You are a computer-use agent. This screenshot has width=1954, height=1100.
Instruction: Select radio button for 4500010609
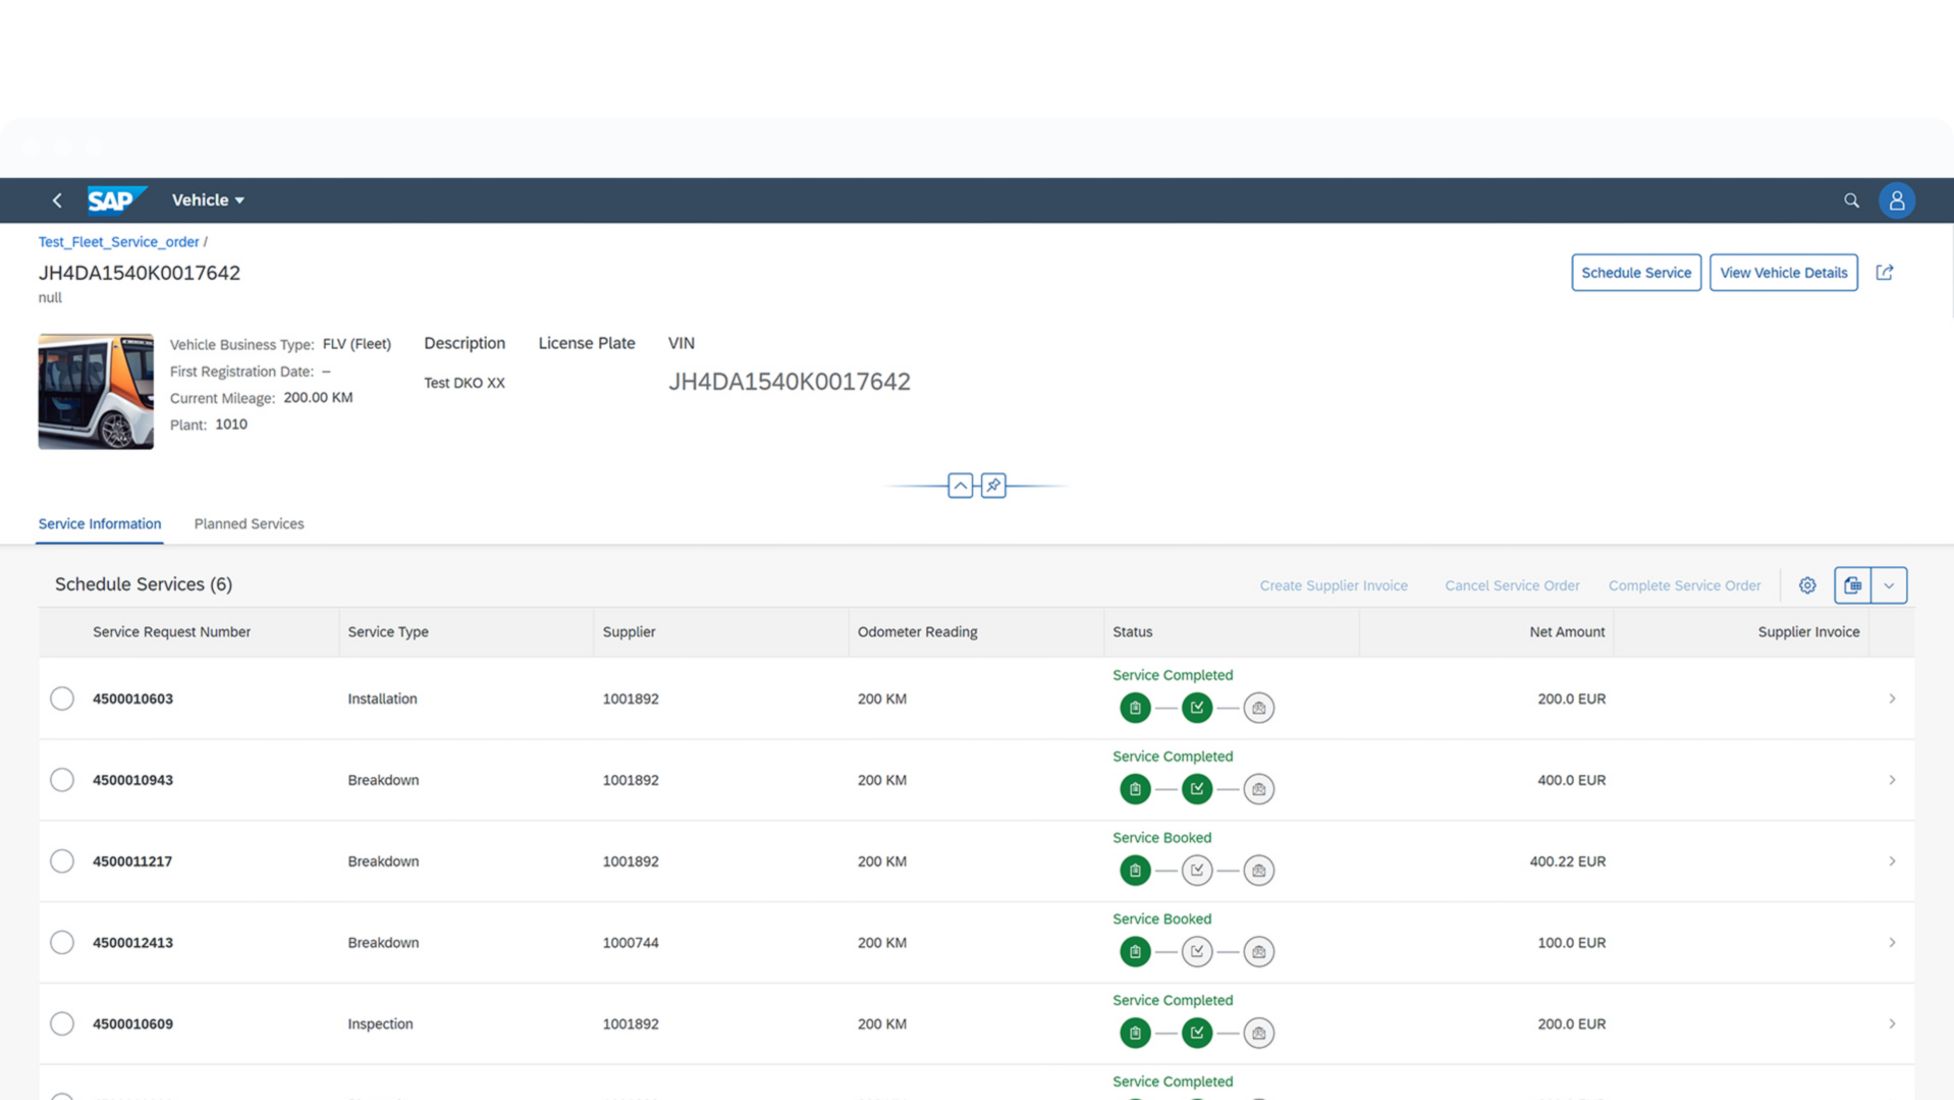tap(62, 1023)
